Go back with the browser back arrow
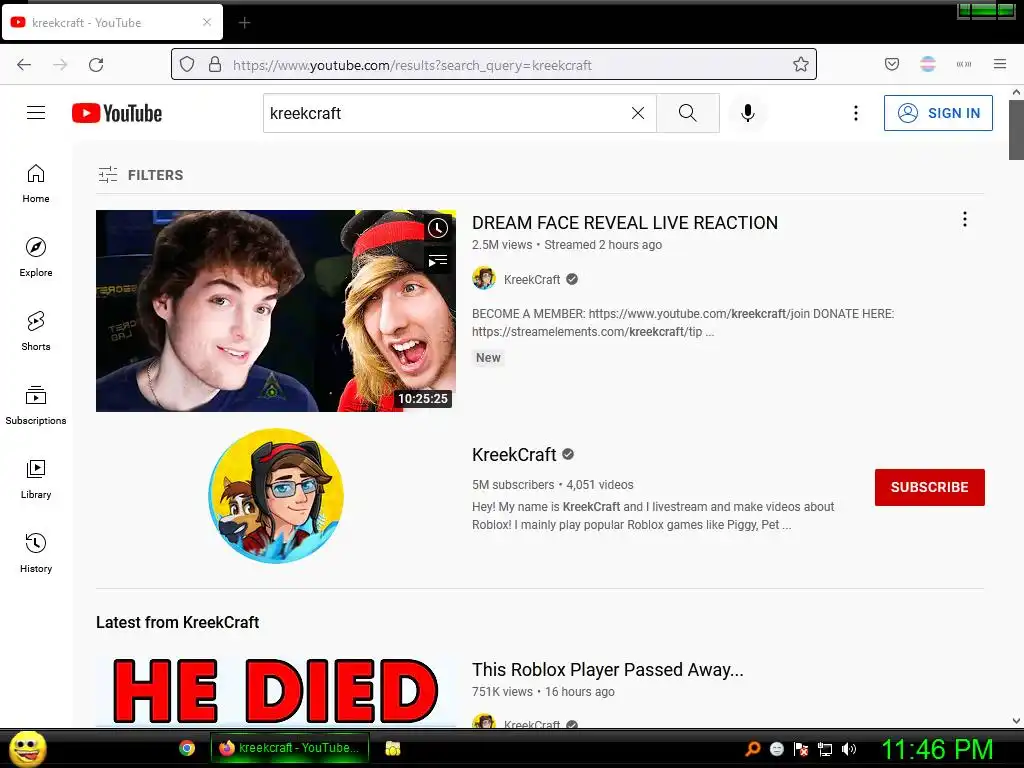1024x768 pixels. tap(24, 65)
